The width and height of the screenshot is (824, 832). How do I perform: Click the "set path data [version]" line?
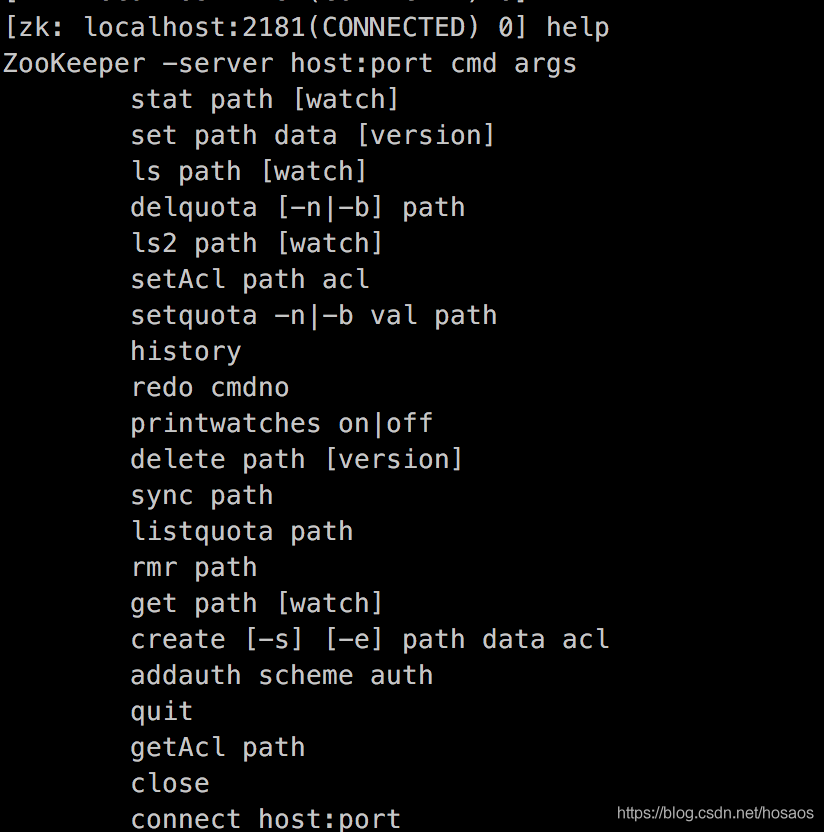[x=312, y=135]
